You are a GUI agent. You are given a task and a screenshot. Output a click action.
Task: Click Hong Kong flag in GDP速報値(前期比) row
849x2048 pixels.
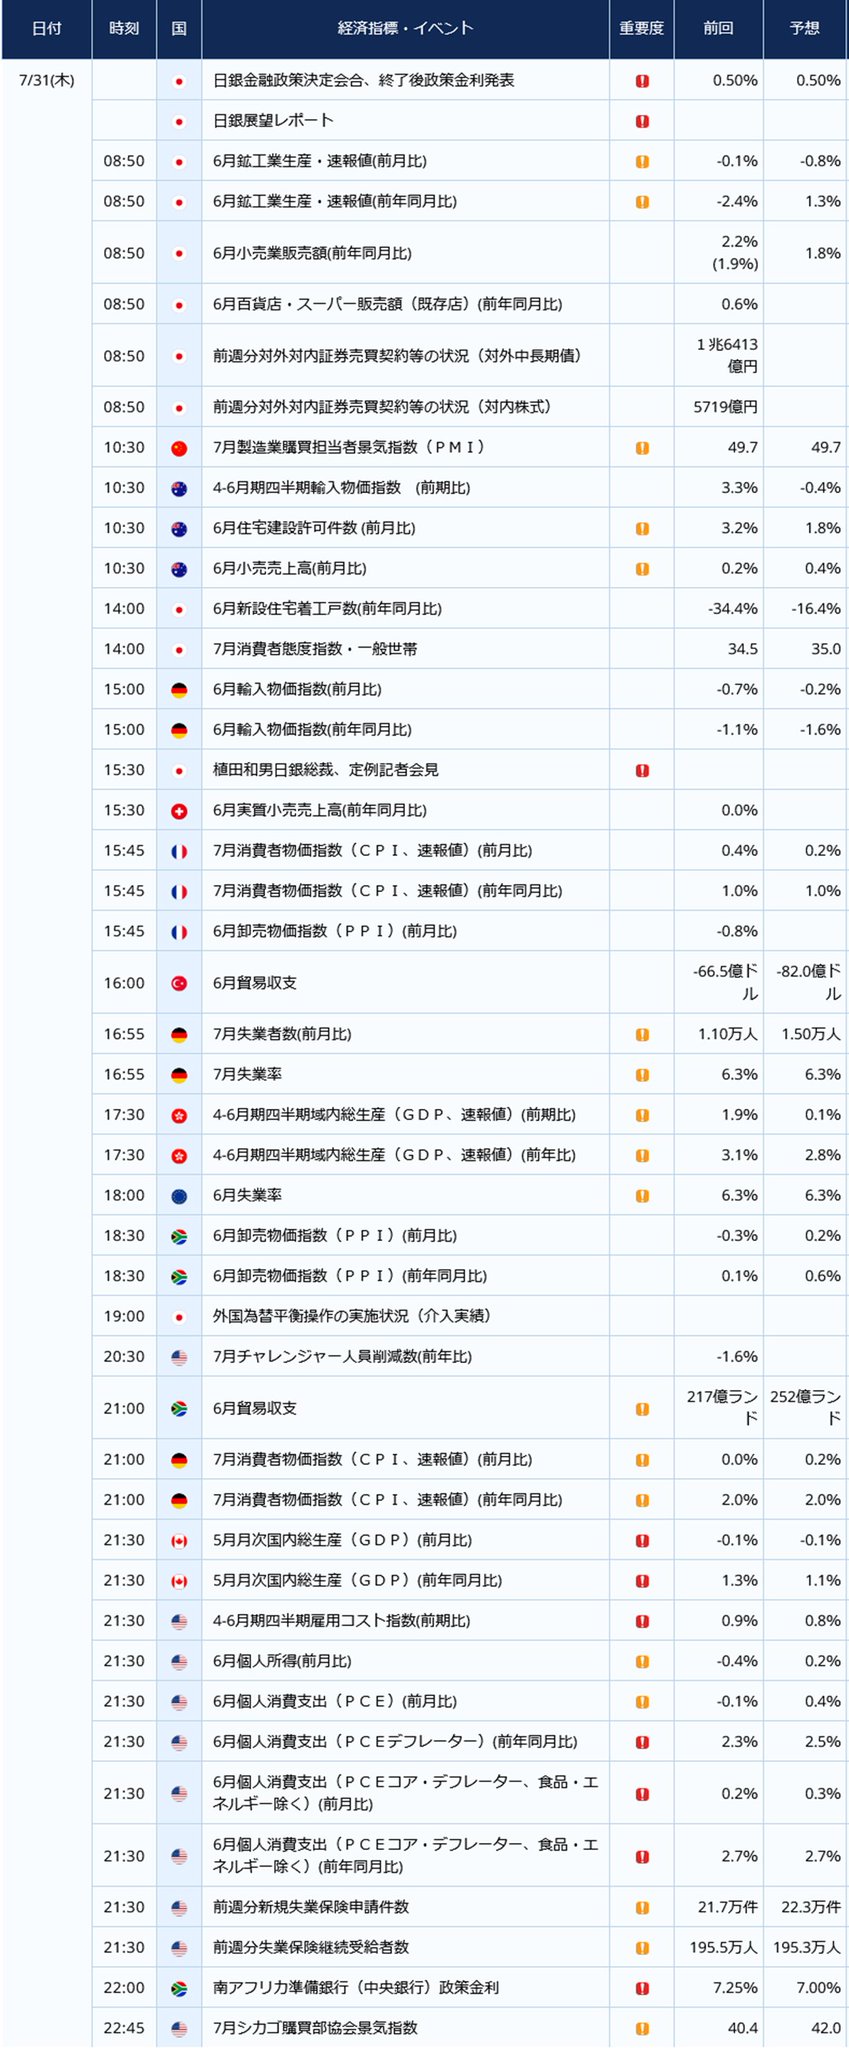[x=179, y=1115]
